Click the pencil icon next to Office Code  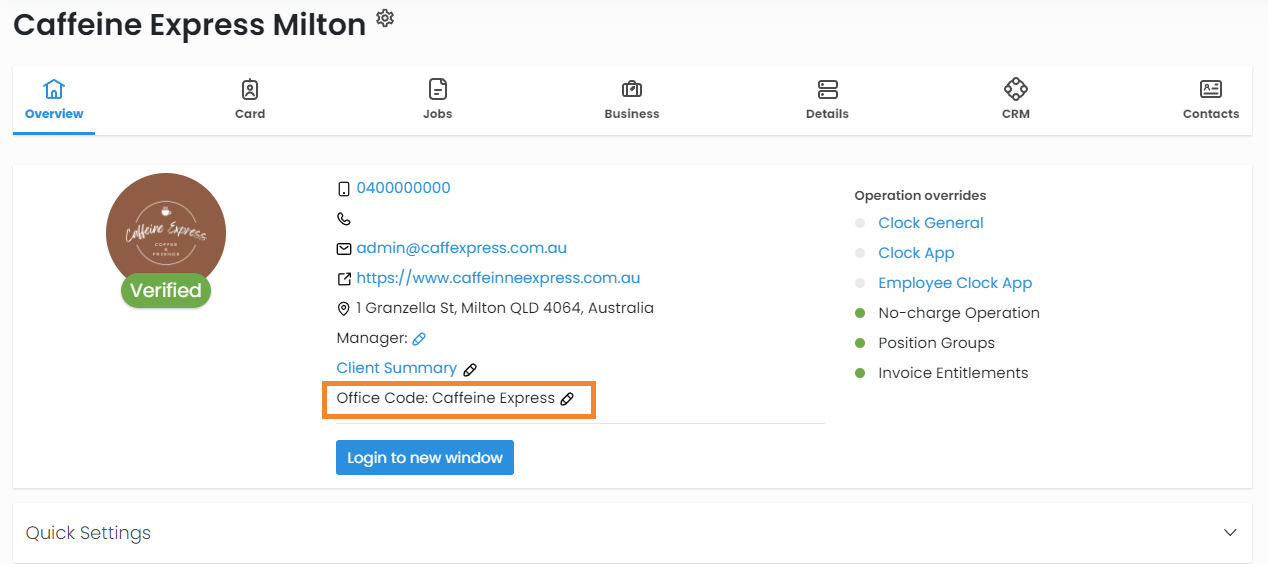tap(567, 399)
